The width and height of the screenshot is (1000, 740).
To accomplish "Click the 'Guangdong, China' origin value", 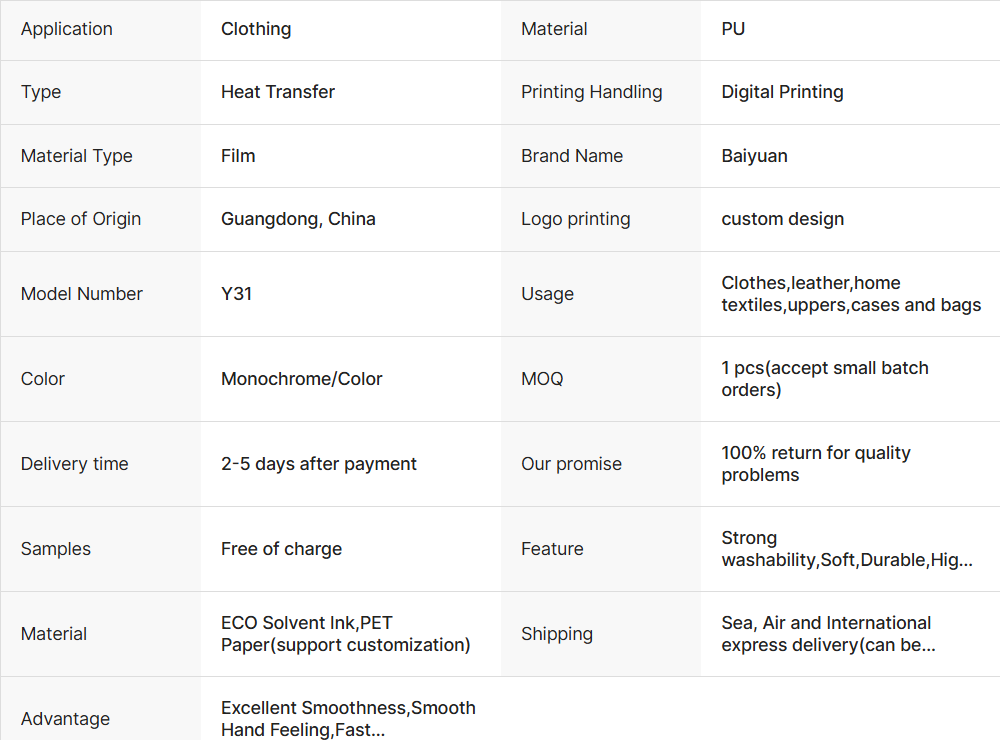I will (298, 219).
